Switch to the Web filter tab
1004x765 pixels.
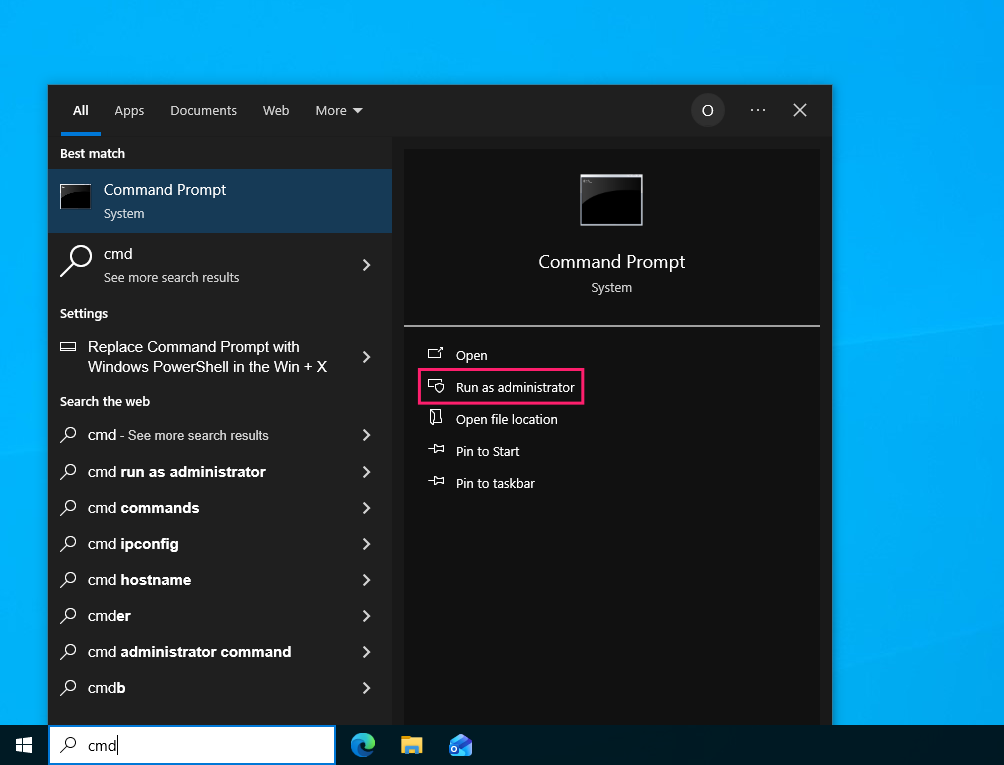[276, 111]
